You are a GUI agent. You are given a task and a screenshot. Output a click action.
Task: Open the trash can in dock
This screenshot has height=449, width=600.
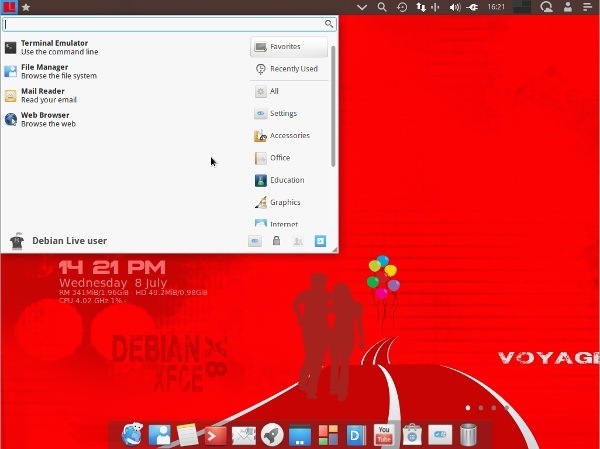click(468, 434)
